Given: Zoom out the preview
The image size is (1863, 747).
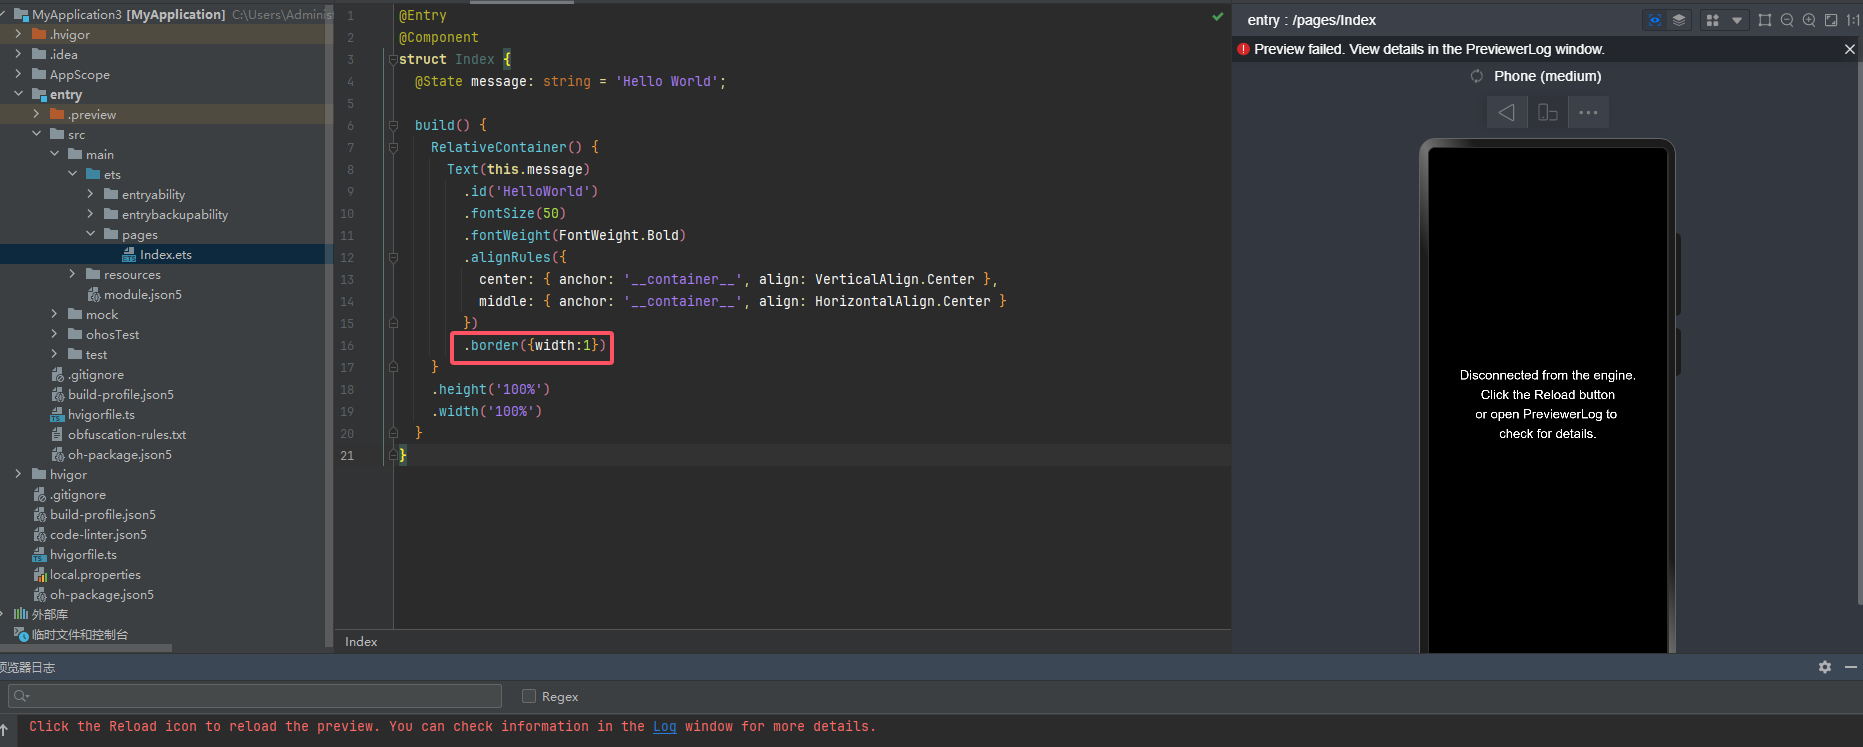Looking at the screenshot, I should tap(1787, 20).
